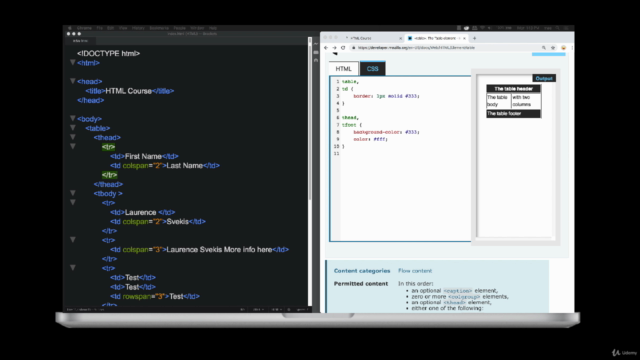
Task: Click the background-color declaration in CSS editor
Action: [386, 132]
